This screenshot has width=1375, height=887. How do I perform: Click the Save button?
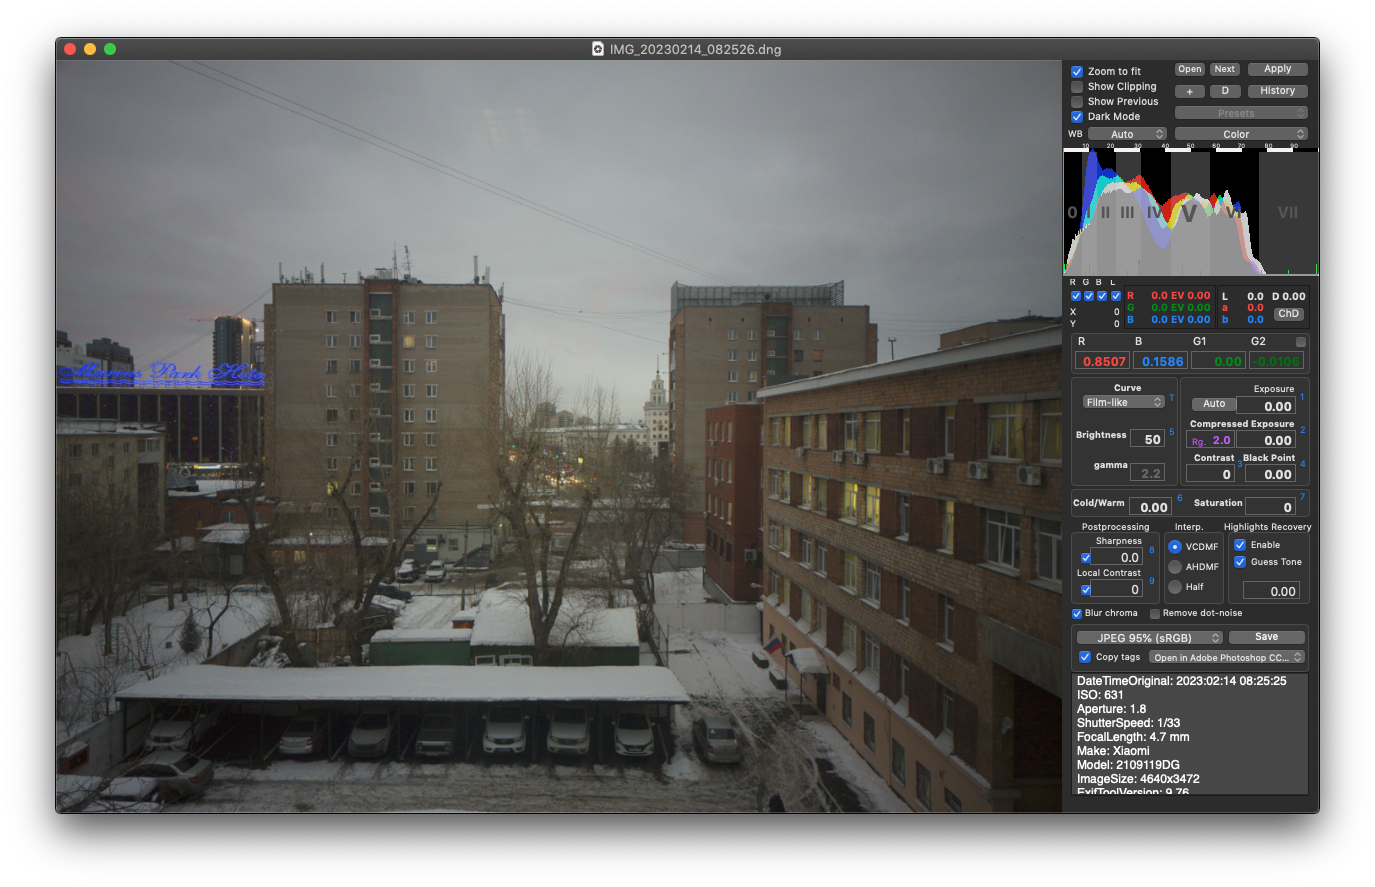coord(1267,637)
